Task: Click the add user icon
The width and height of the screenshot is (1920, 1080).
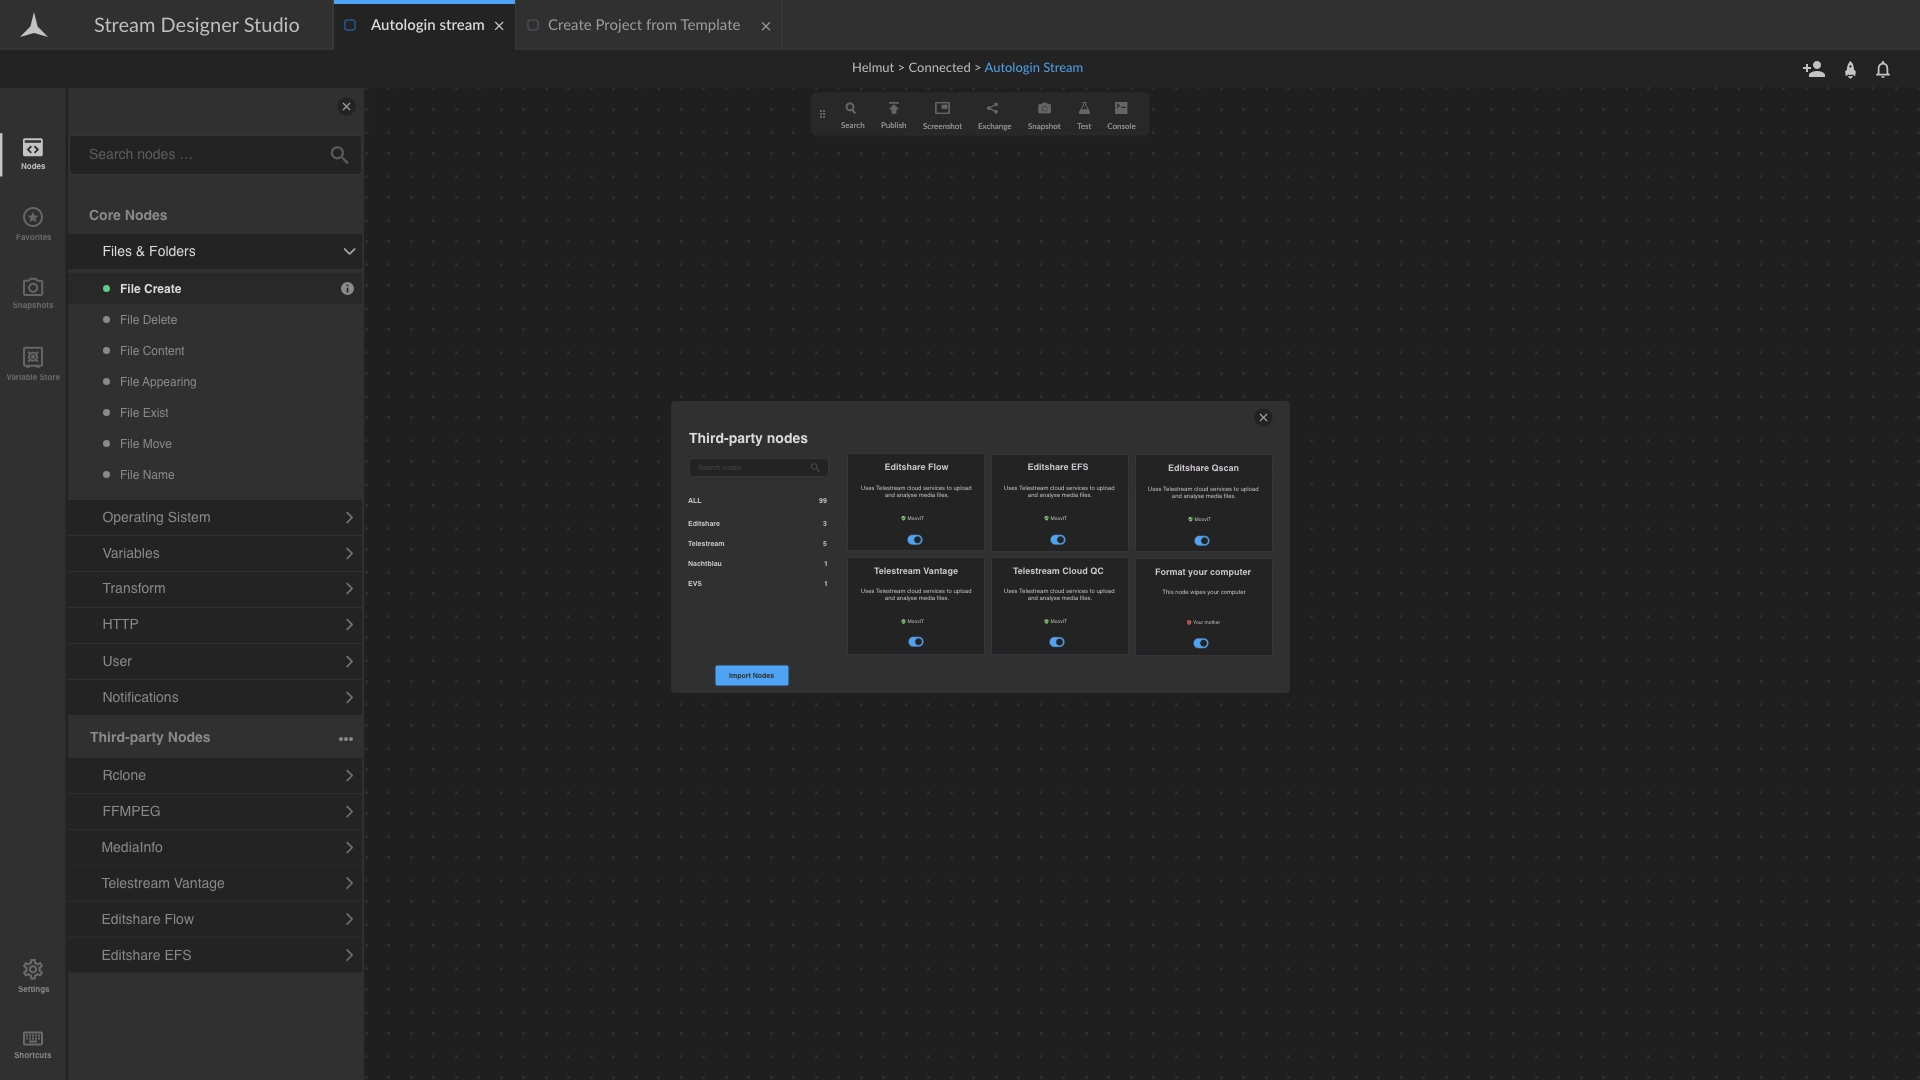Action: (1813, 69)
